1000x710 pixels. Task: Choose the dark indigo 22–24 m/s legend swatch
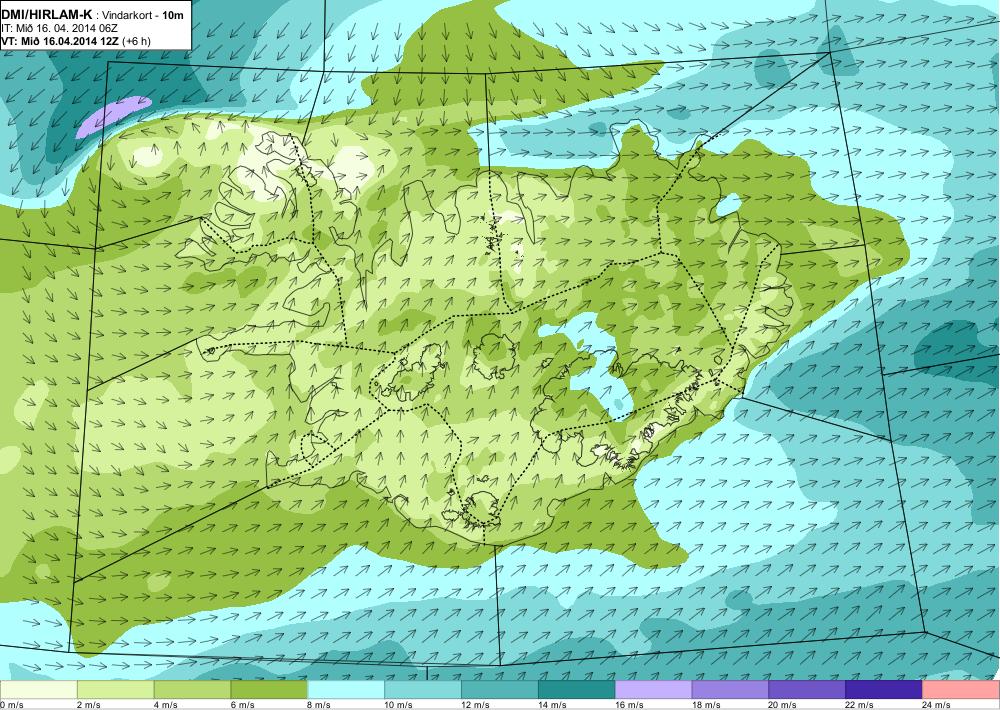coord(884,690)
